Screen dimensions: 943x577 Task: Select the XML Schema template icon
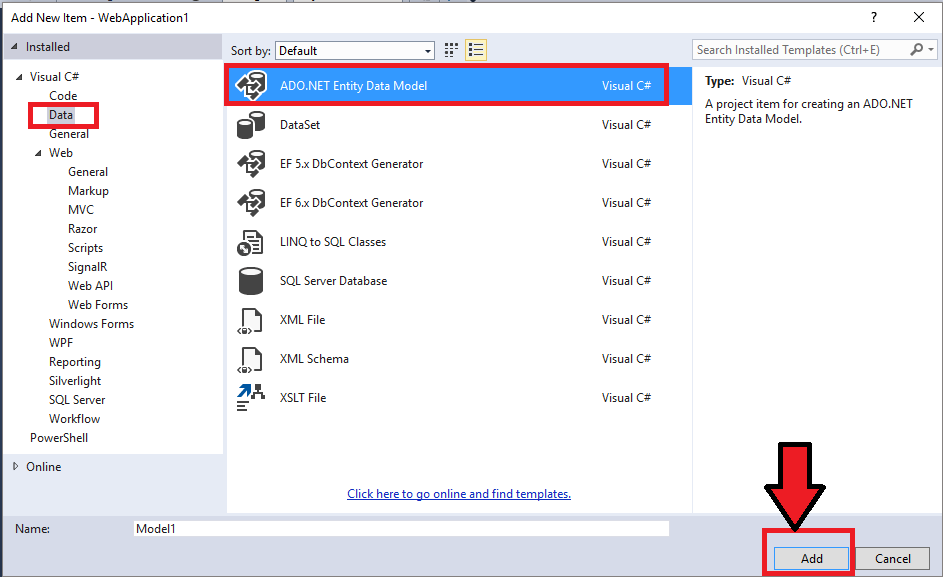250,358
